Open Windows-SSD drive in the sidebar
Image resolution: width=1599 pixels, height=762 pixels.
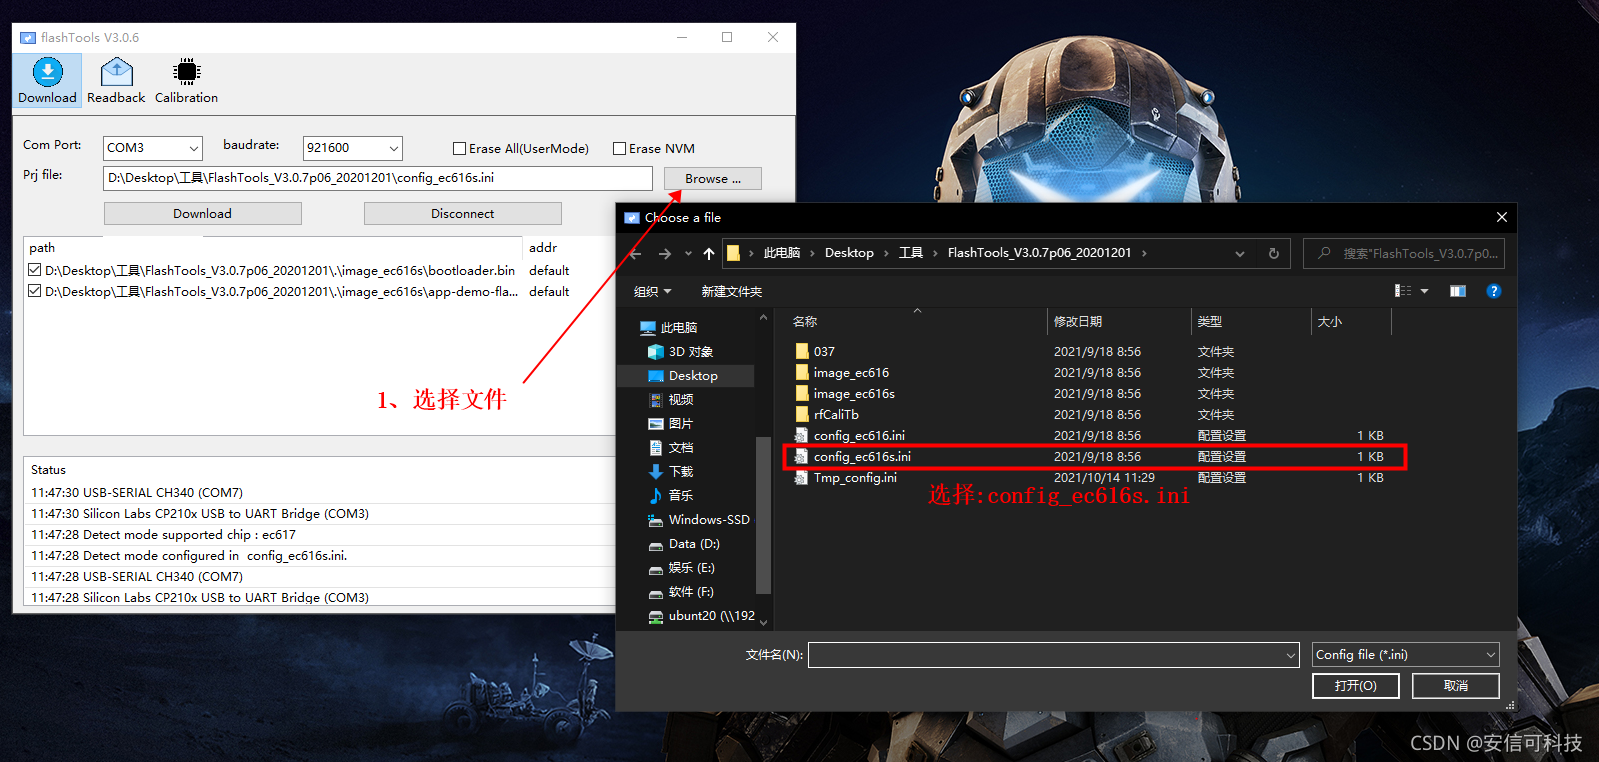699,520
